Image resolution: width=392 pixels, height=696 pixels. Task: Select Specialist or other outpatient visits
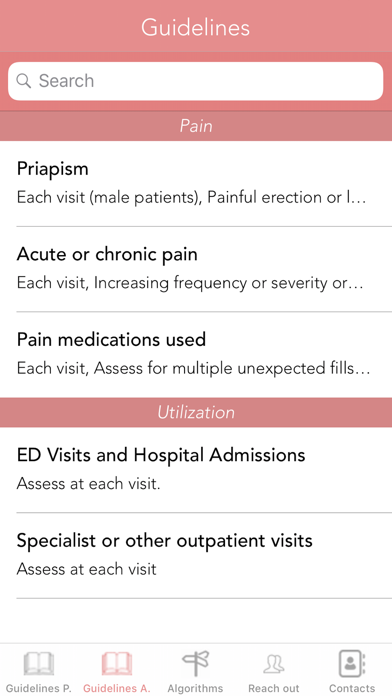point(196,555)
